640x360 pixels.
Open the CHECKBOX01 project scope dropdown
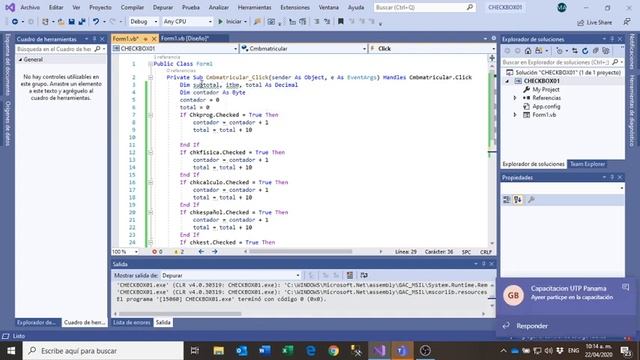(175, 49)
